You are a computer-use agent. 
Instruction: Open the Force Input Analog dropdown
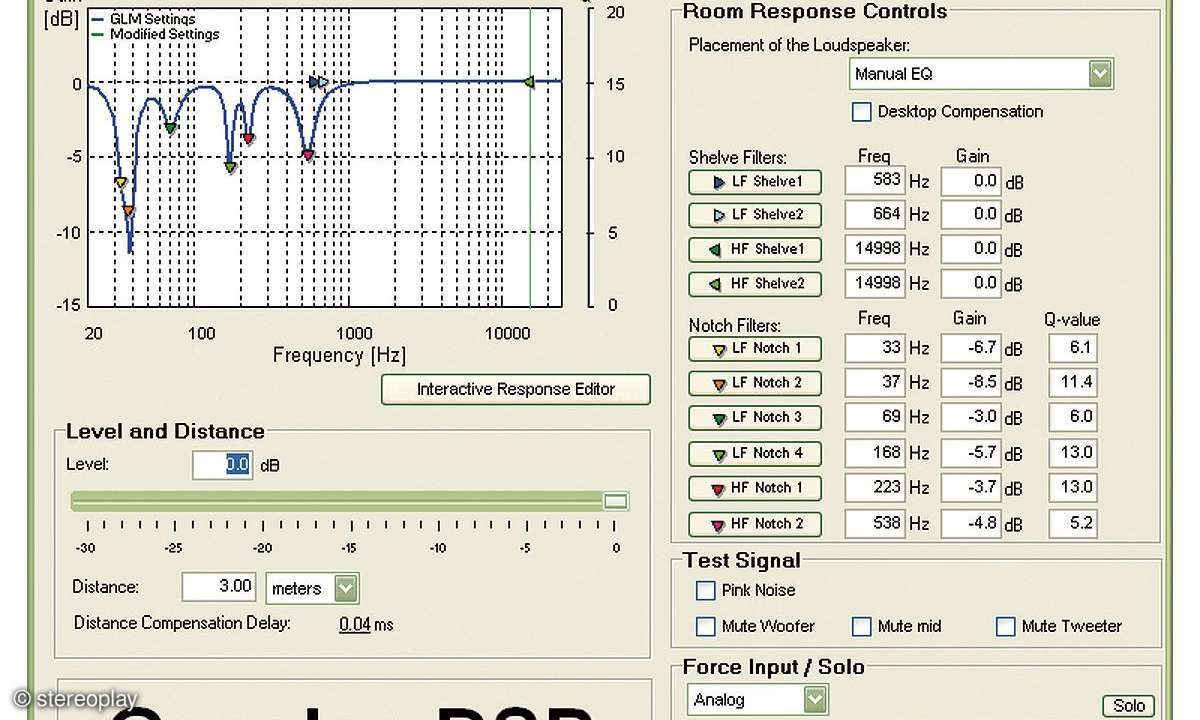pos(758,700)
